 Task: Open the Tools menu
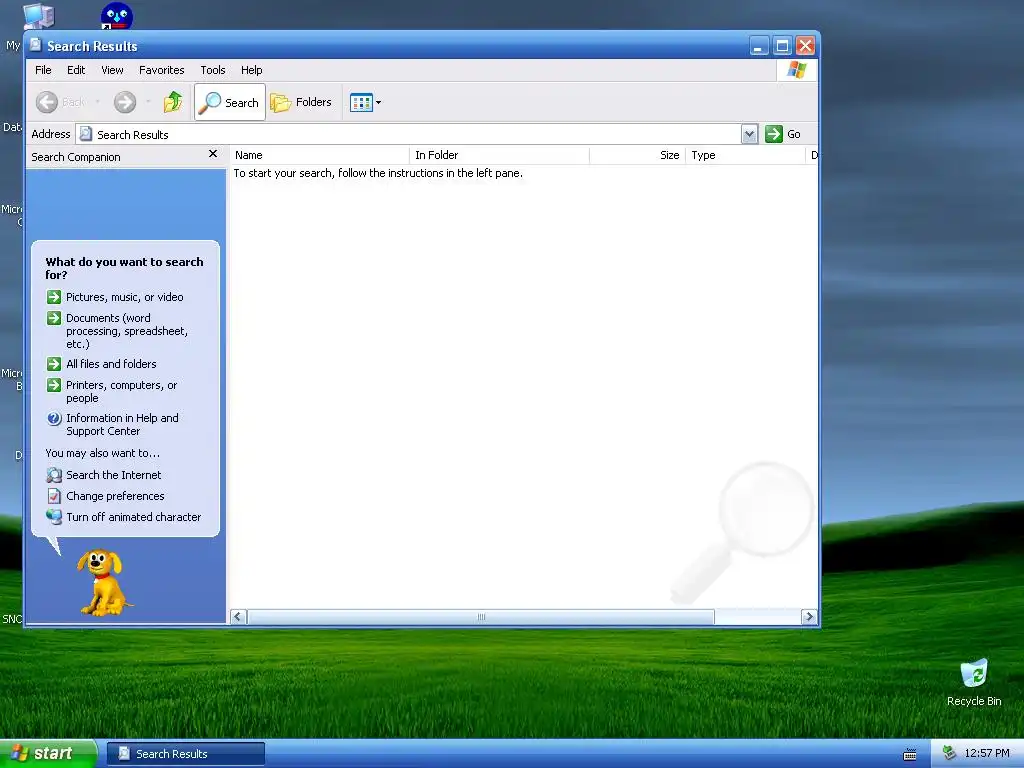pyautogui.click(x=213, y=70)
